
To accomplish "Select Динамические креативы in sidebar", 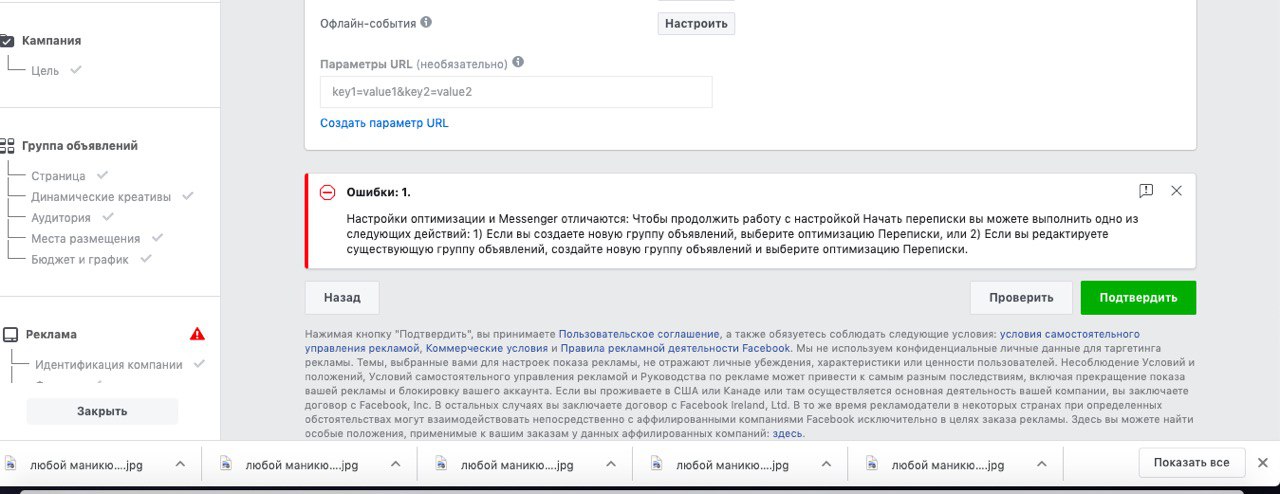I will [101, 197].
